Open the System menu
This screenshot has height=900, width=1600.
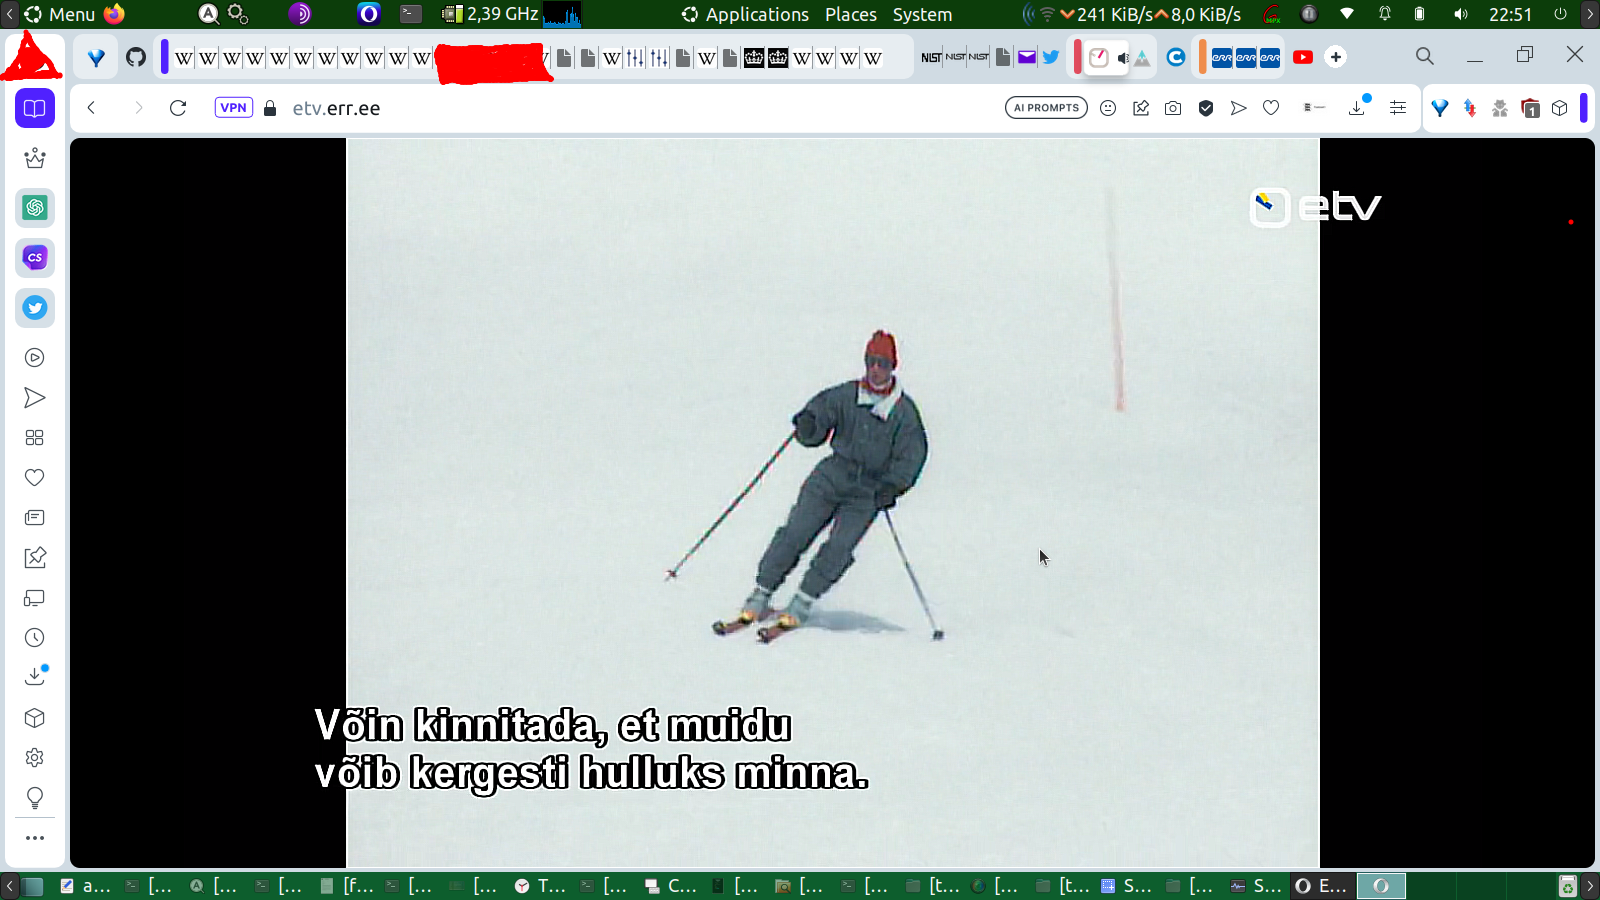coord(922,14)
